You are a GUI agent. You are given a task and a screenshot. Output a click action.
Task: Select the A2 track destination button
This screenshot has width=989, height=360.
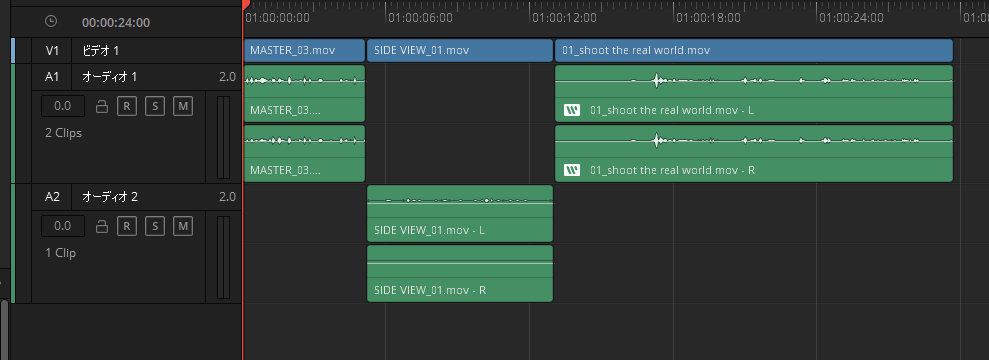coord(52,197)
